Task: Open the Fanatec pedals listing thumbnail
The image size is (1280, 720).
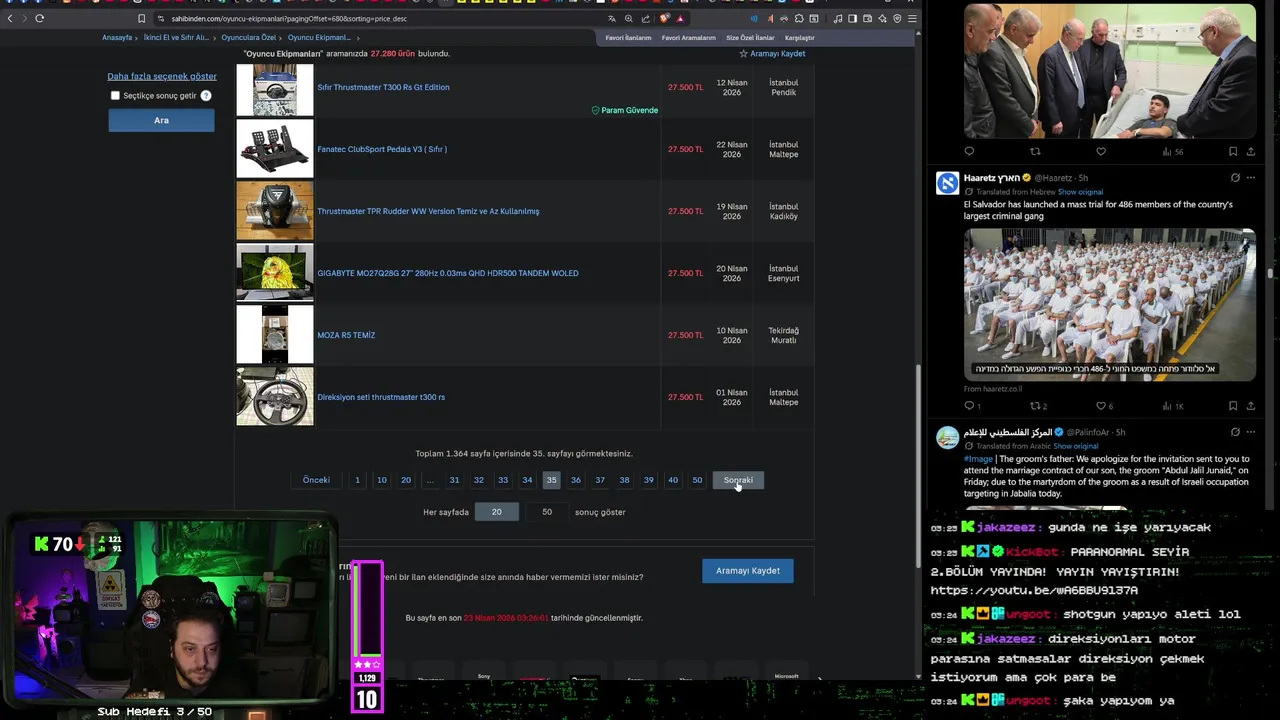Action: pos(275,149)
